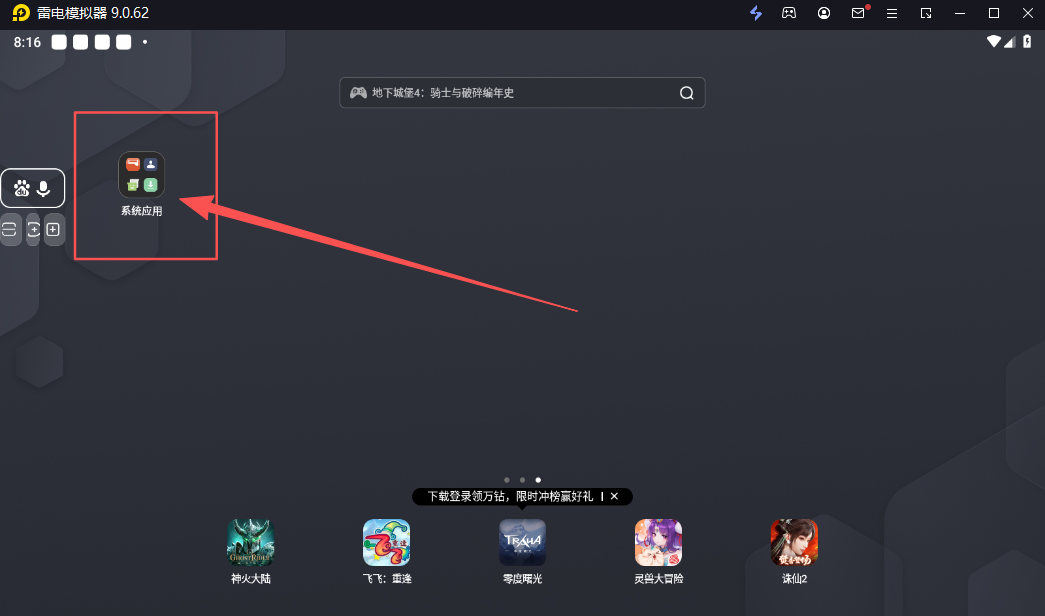Open the hamburger settings menu

892,13
